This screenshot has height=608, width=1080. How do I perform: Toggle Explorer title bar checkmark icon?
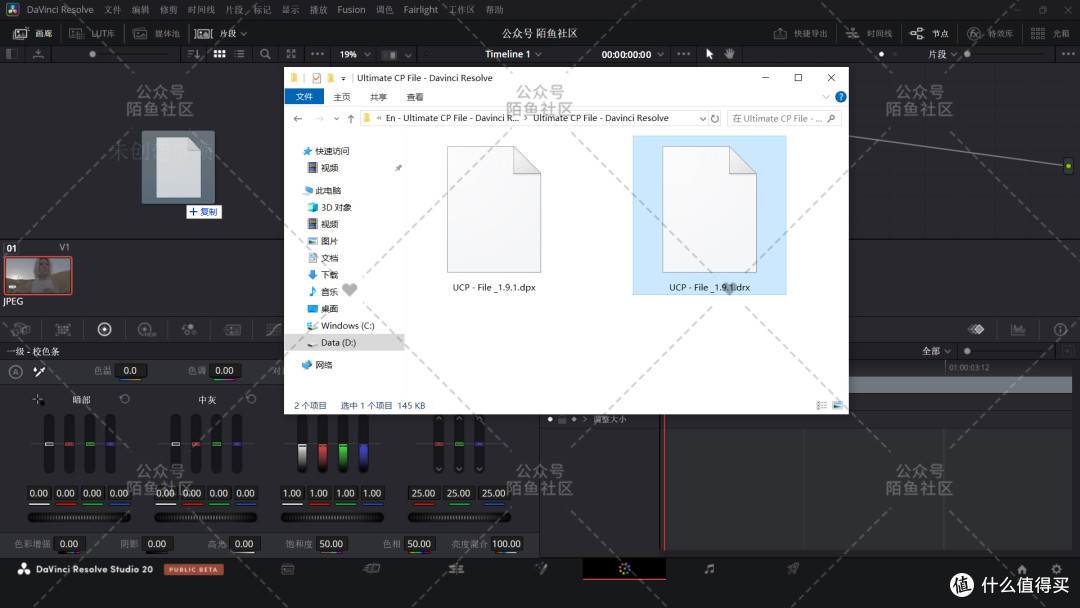pyautogui.click(x=316, y=78)
